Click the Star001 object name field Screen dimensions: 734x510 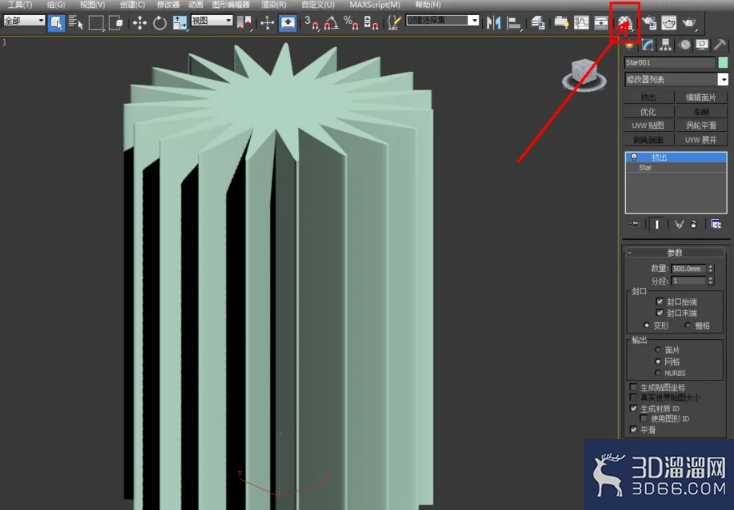tap(669, 62)
